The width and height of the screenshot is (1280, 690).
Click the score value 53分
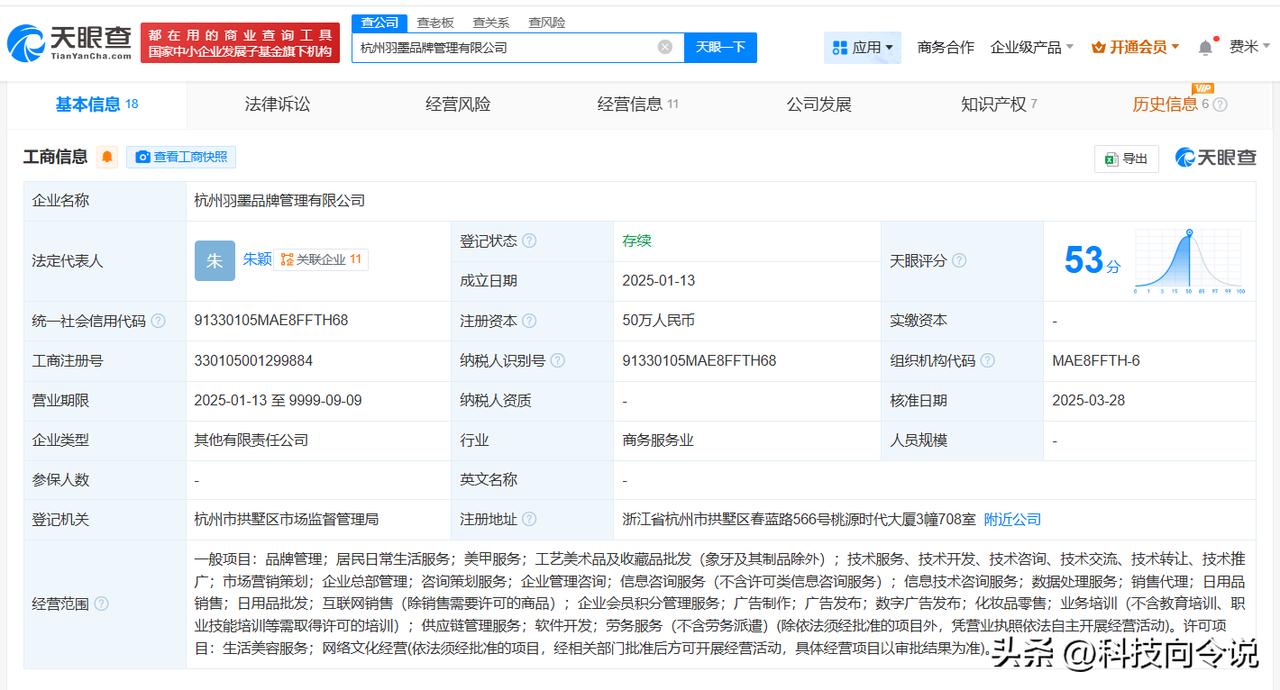click(x=1091, y=261)
